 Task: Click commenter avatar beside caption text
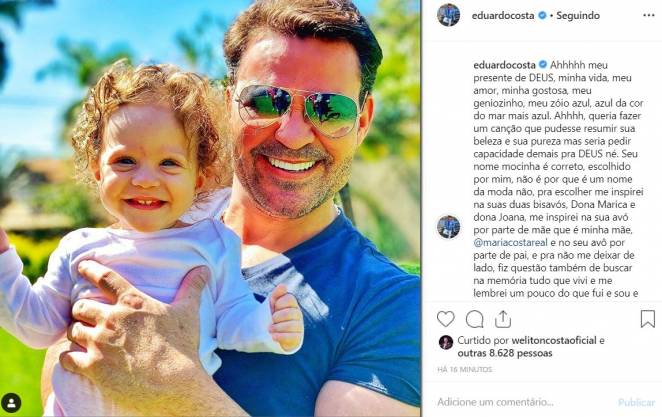(448, 227)
